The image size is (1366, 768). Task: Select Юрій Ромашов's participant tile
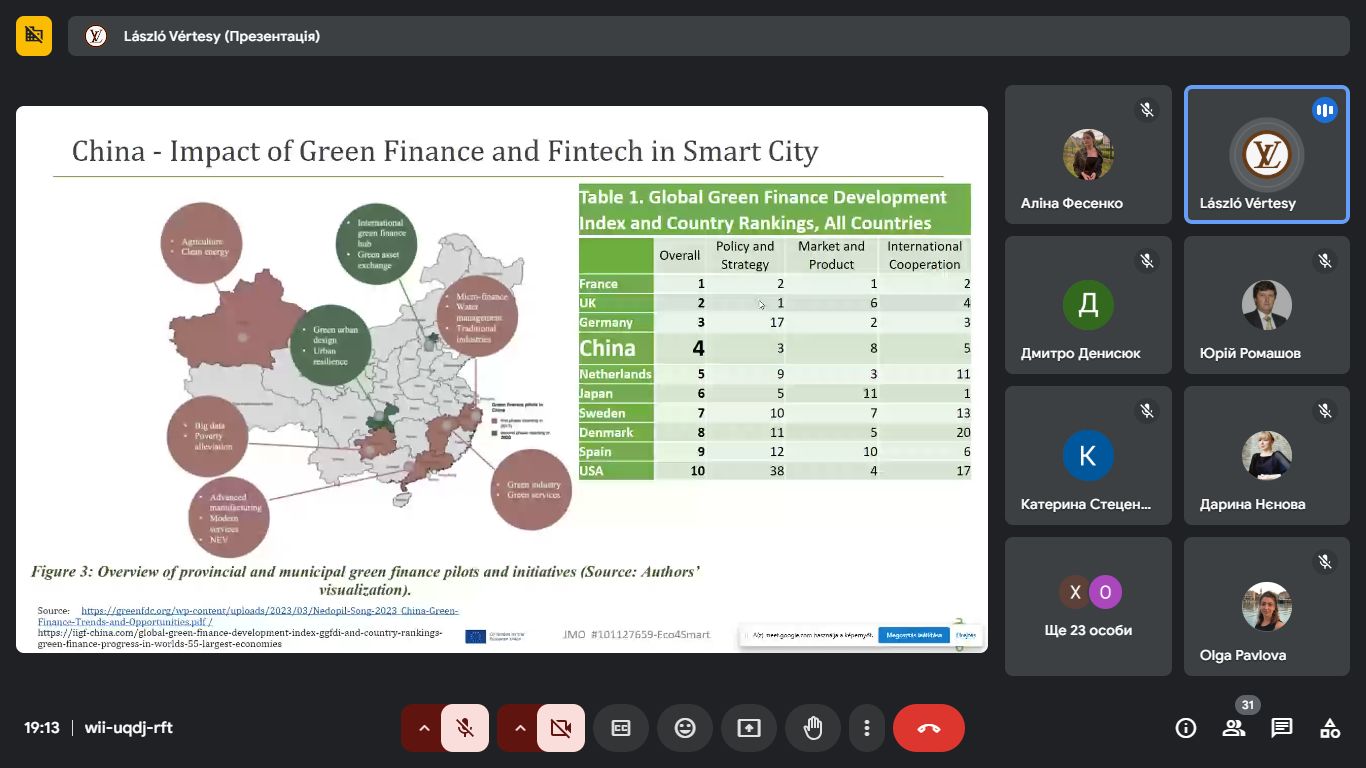tap(1267, 304)
